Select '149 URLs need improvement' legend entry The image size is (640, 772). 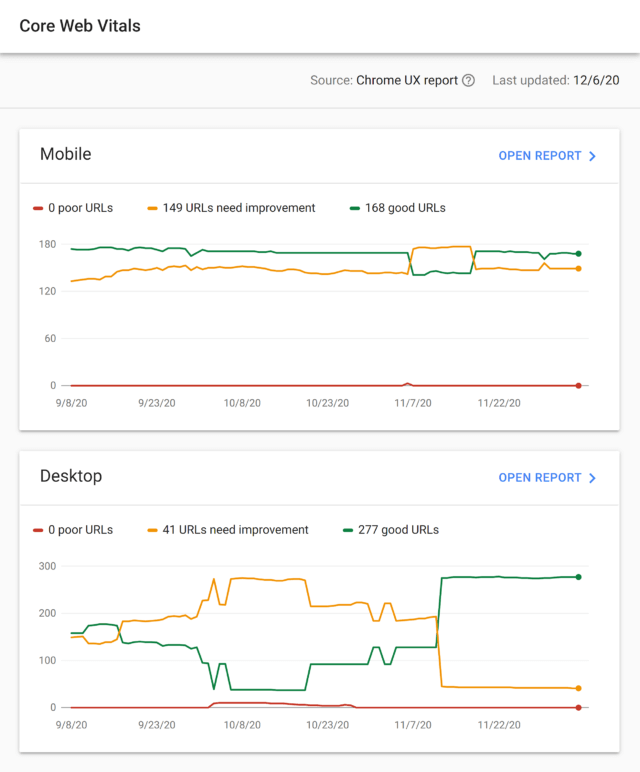231,208
